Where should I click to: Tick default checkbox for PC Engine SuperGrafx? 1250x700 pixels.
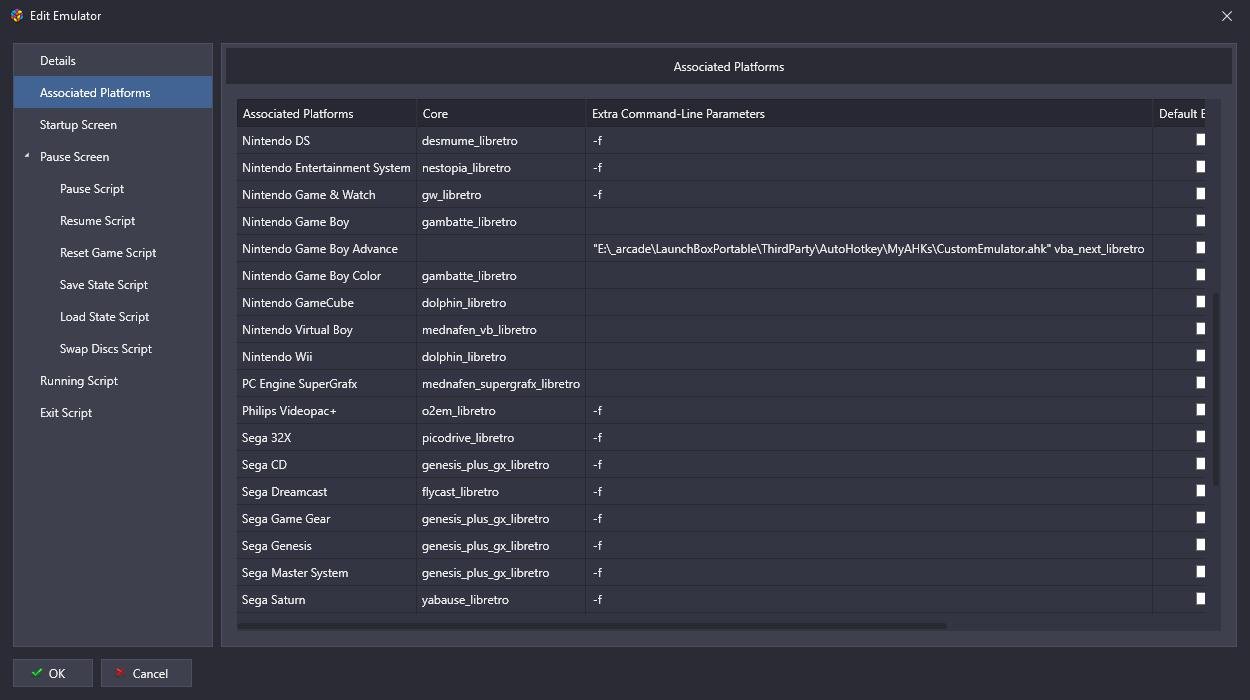click(1201, 383)
